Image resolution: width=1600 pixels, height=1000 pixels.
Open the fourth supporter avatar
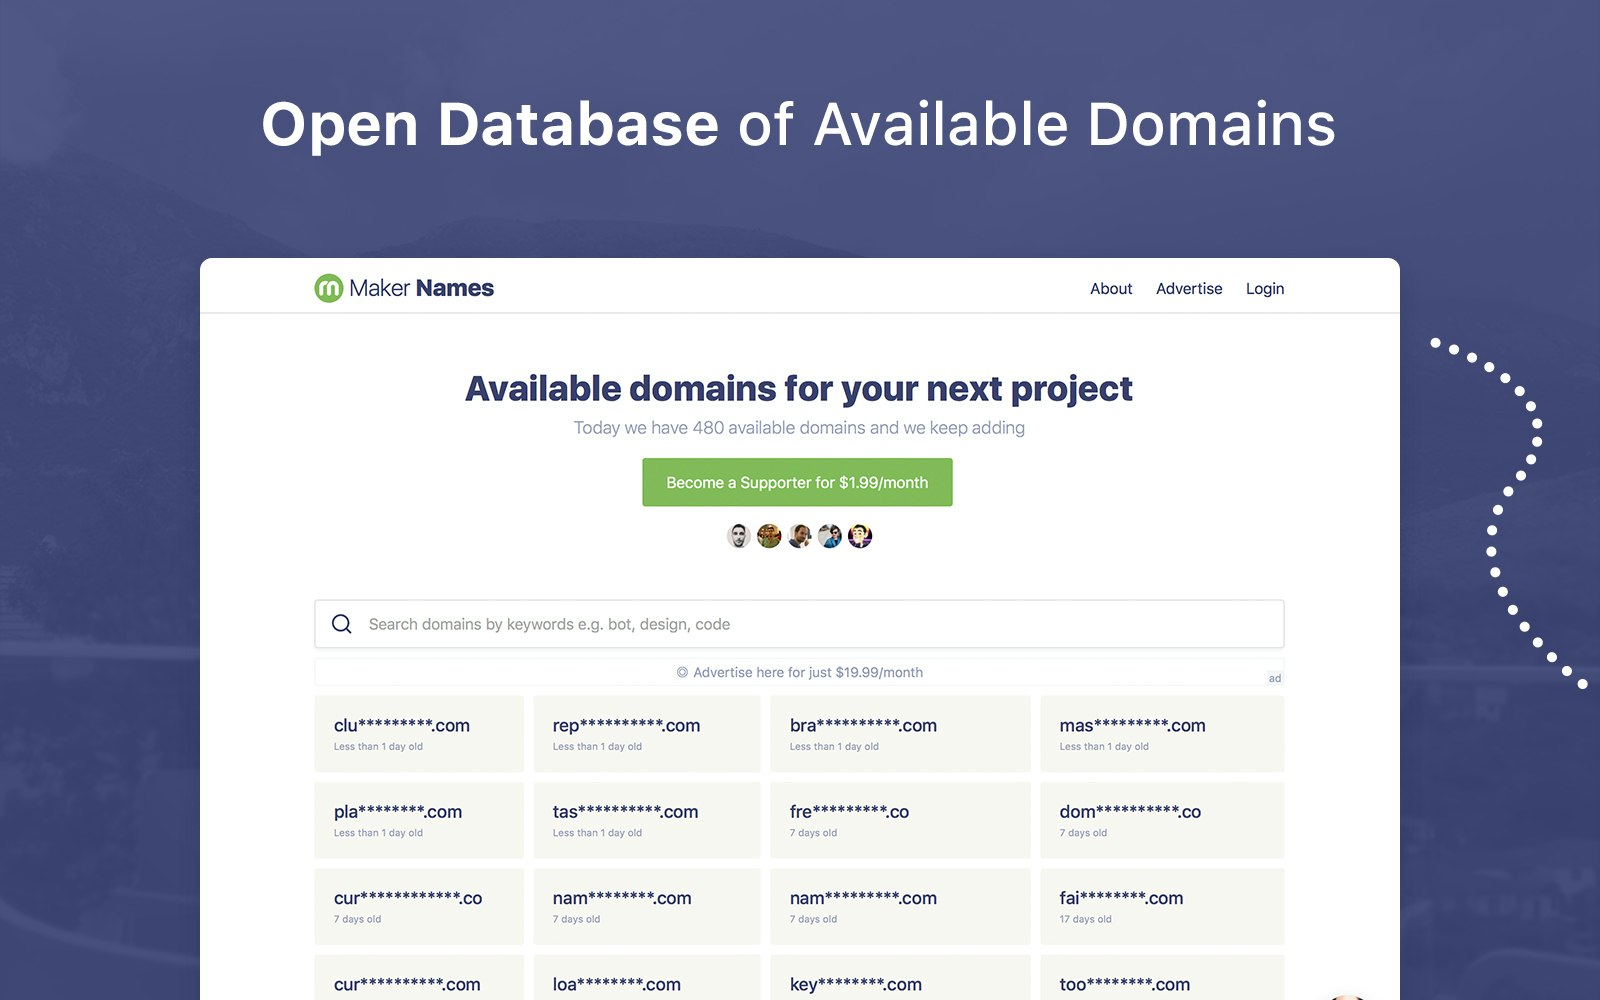point(830,536)
